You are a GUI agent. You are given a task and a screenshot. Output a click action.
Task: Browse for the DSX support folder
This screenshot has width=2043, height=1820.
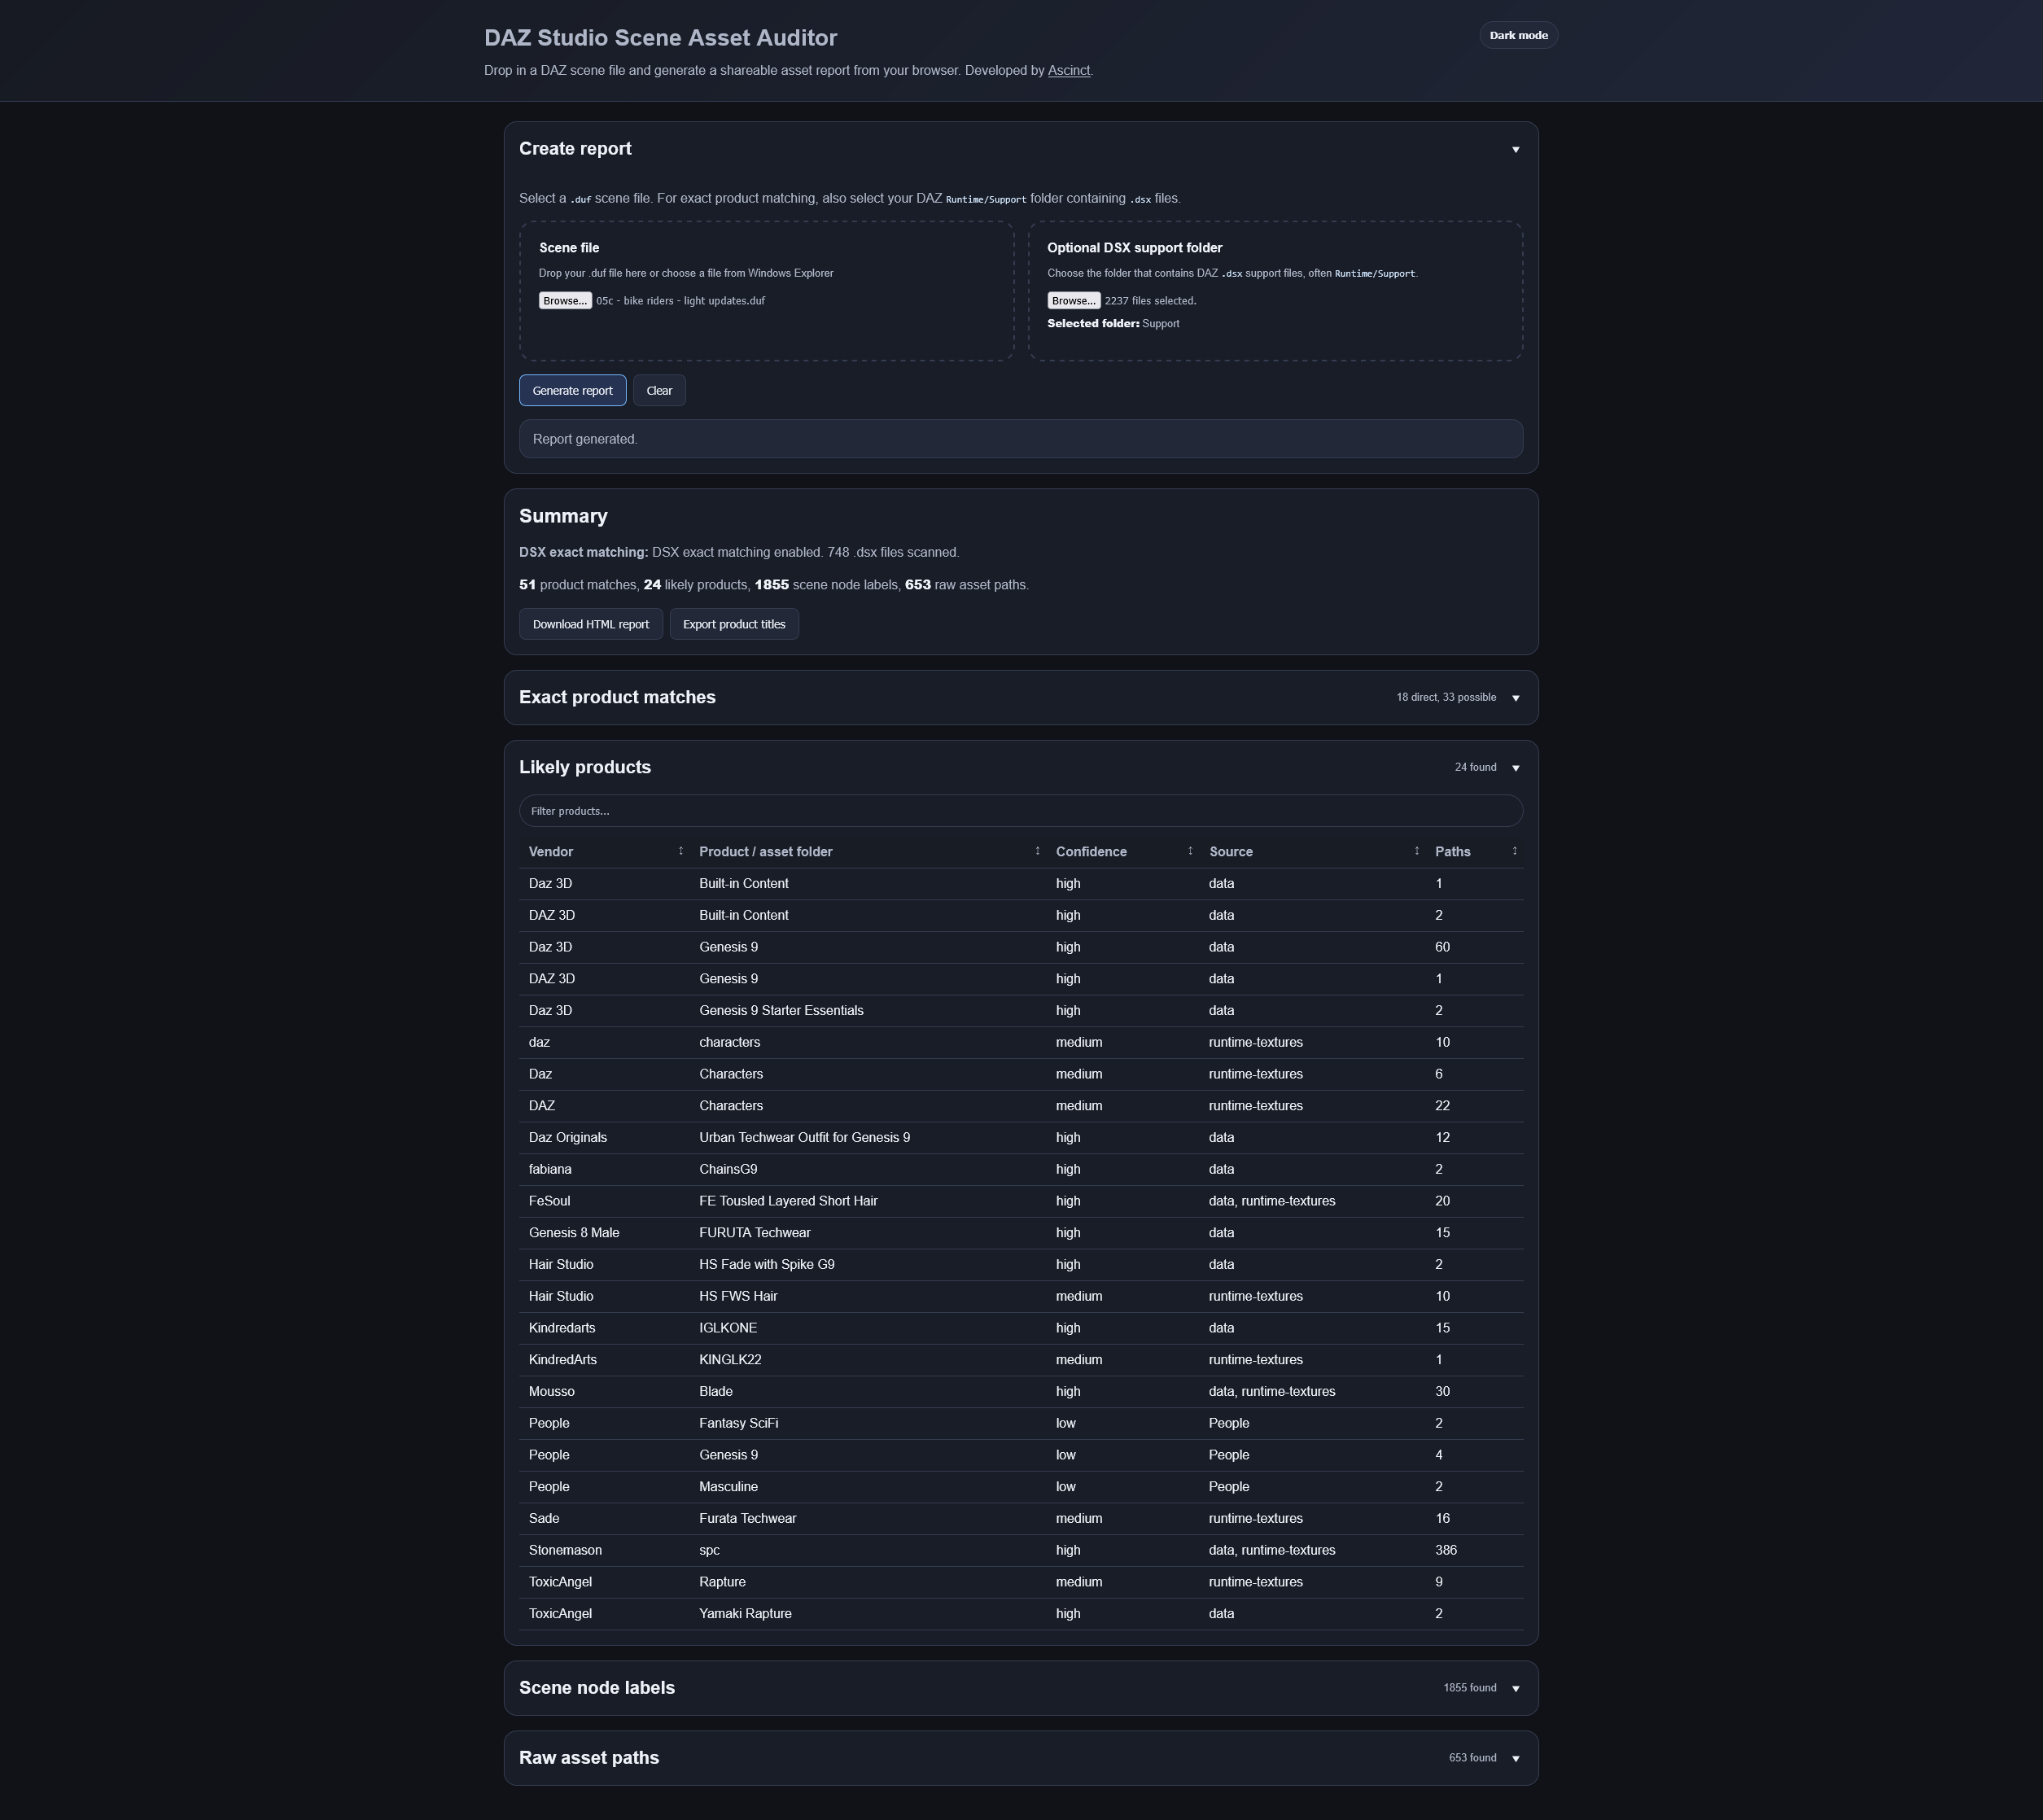[1073, 301]
